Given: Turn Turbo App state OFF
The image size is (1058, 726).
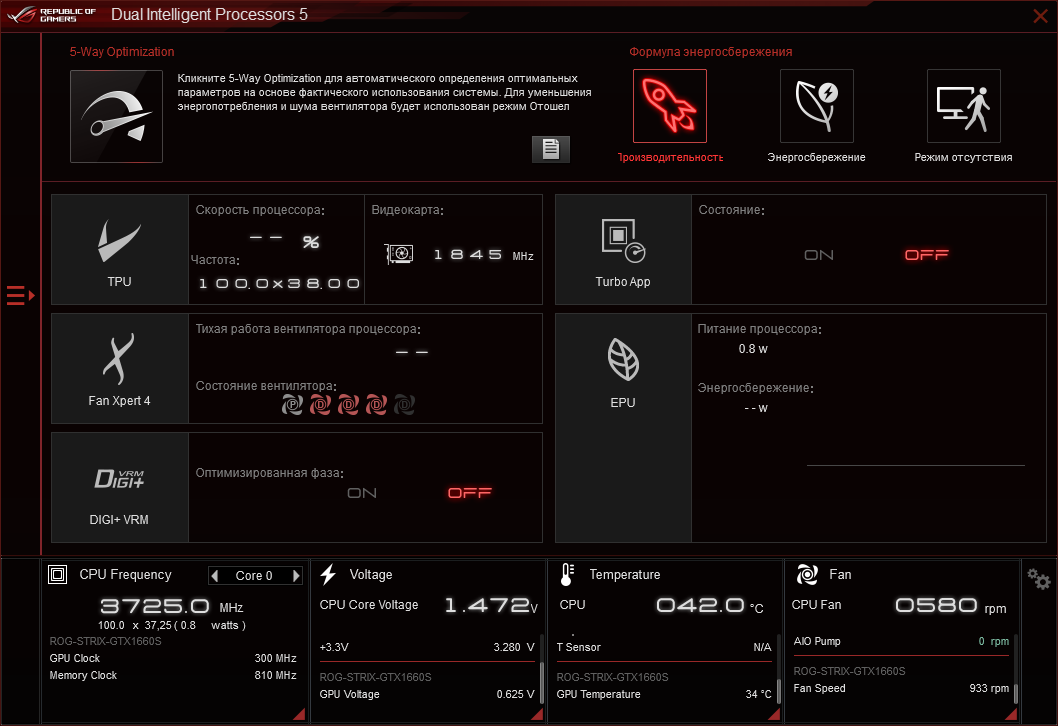Looking at the screenshot, I should pyautogui.click(x=926, y=254).
